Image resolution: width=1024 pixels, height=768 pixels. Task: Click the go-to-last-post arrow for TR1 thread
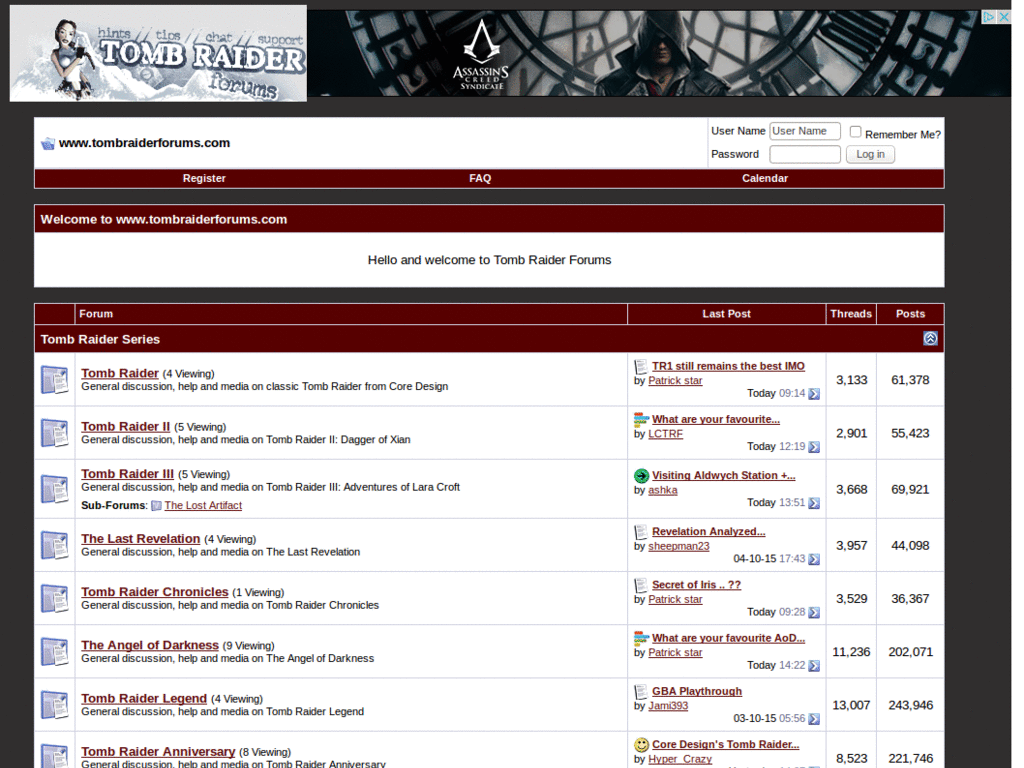point(813,394)
